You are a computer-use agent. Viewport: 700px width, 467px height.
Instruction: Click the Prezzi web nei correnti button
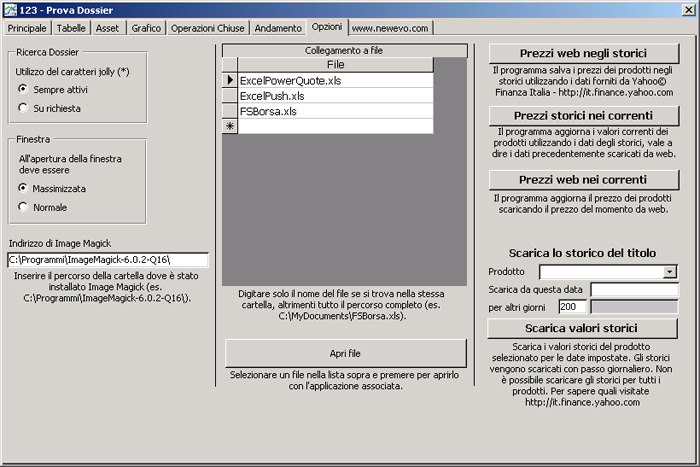point(583,180)
